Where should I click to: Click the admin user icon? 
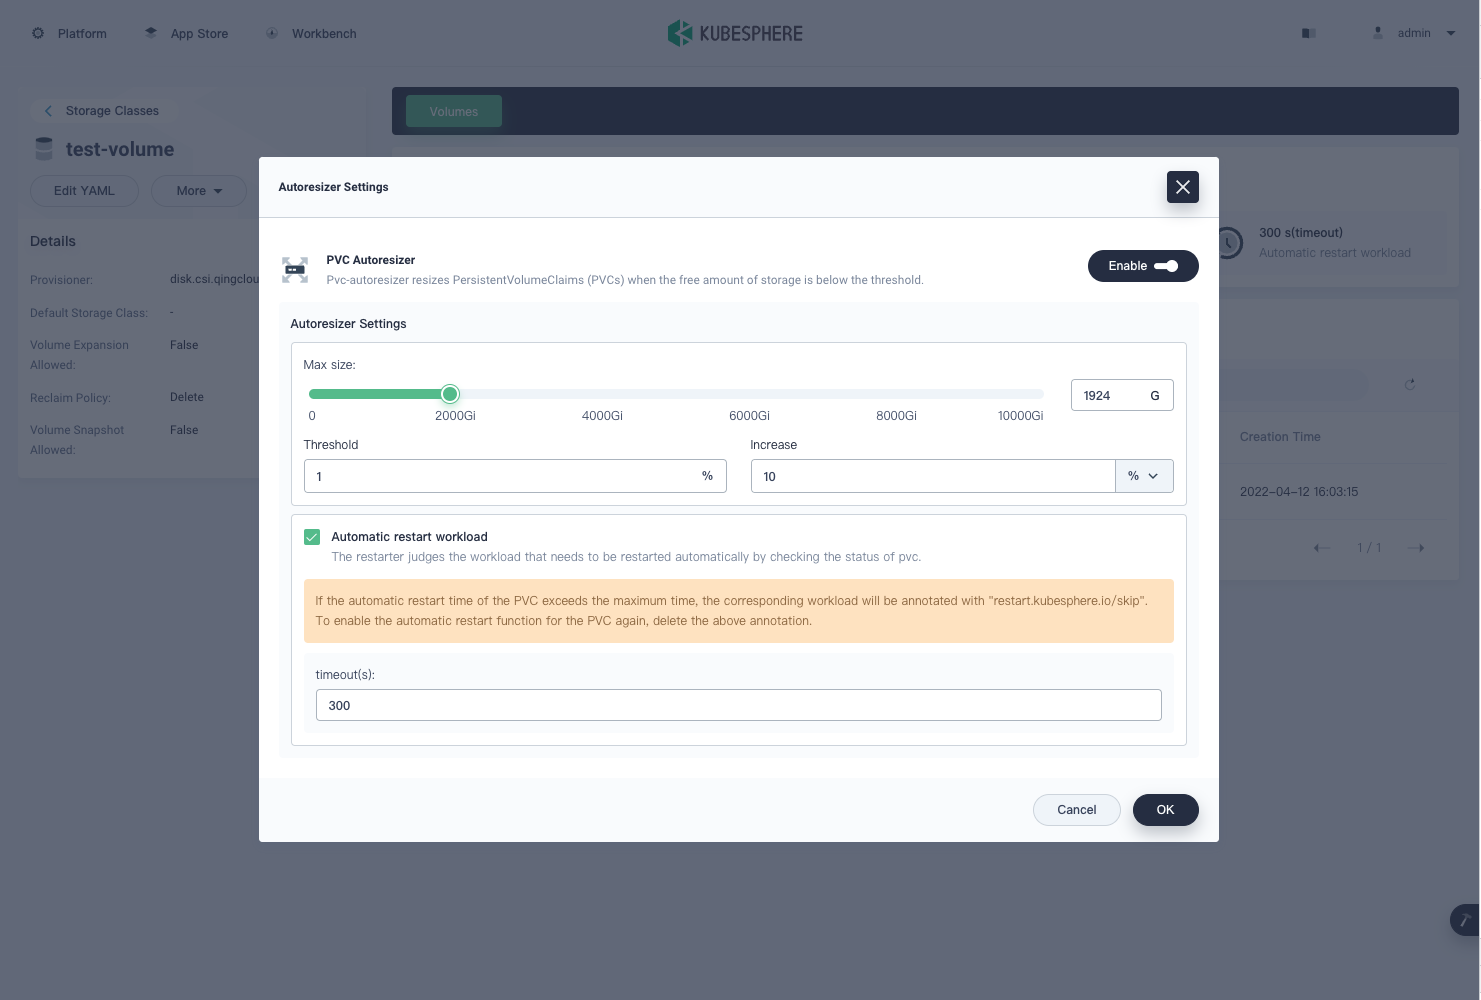tap(1378, 33)
